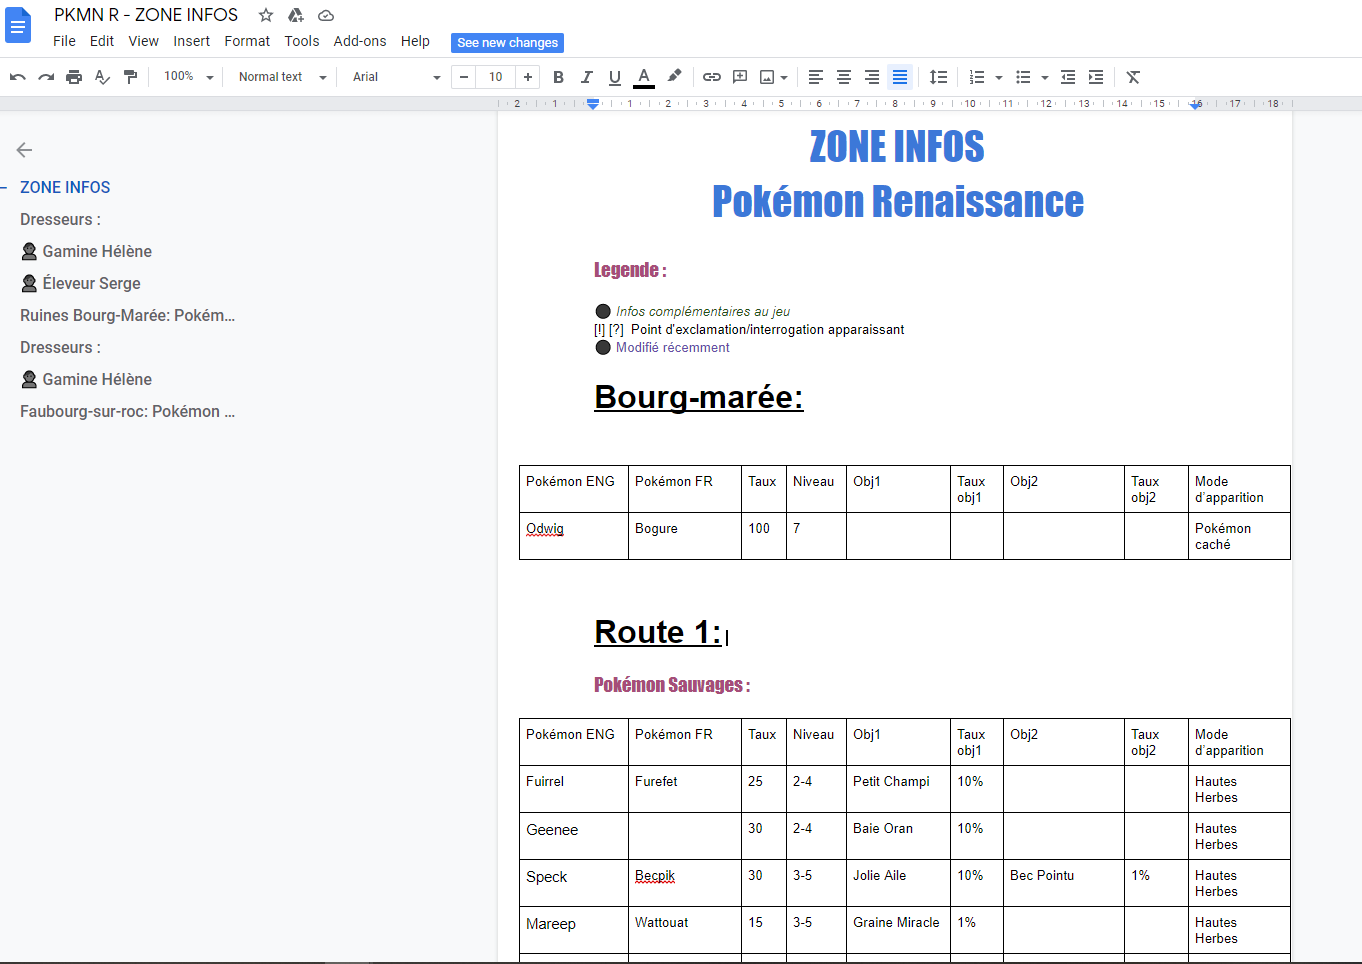Image resolution: width=1362 pixels, height=964 pixels.
Task: Select the Paint format roller icon
Action: (x=130, y=77)
